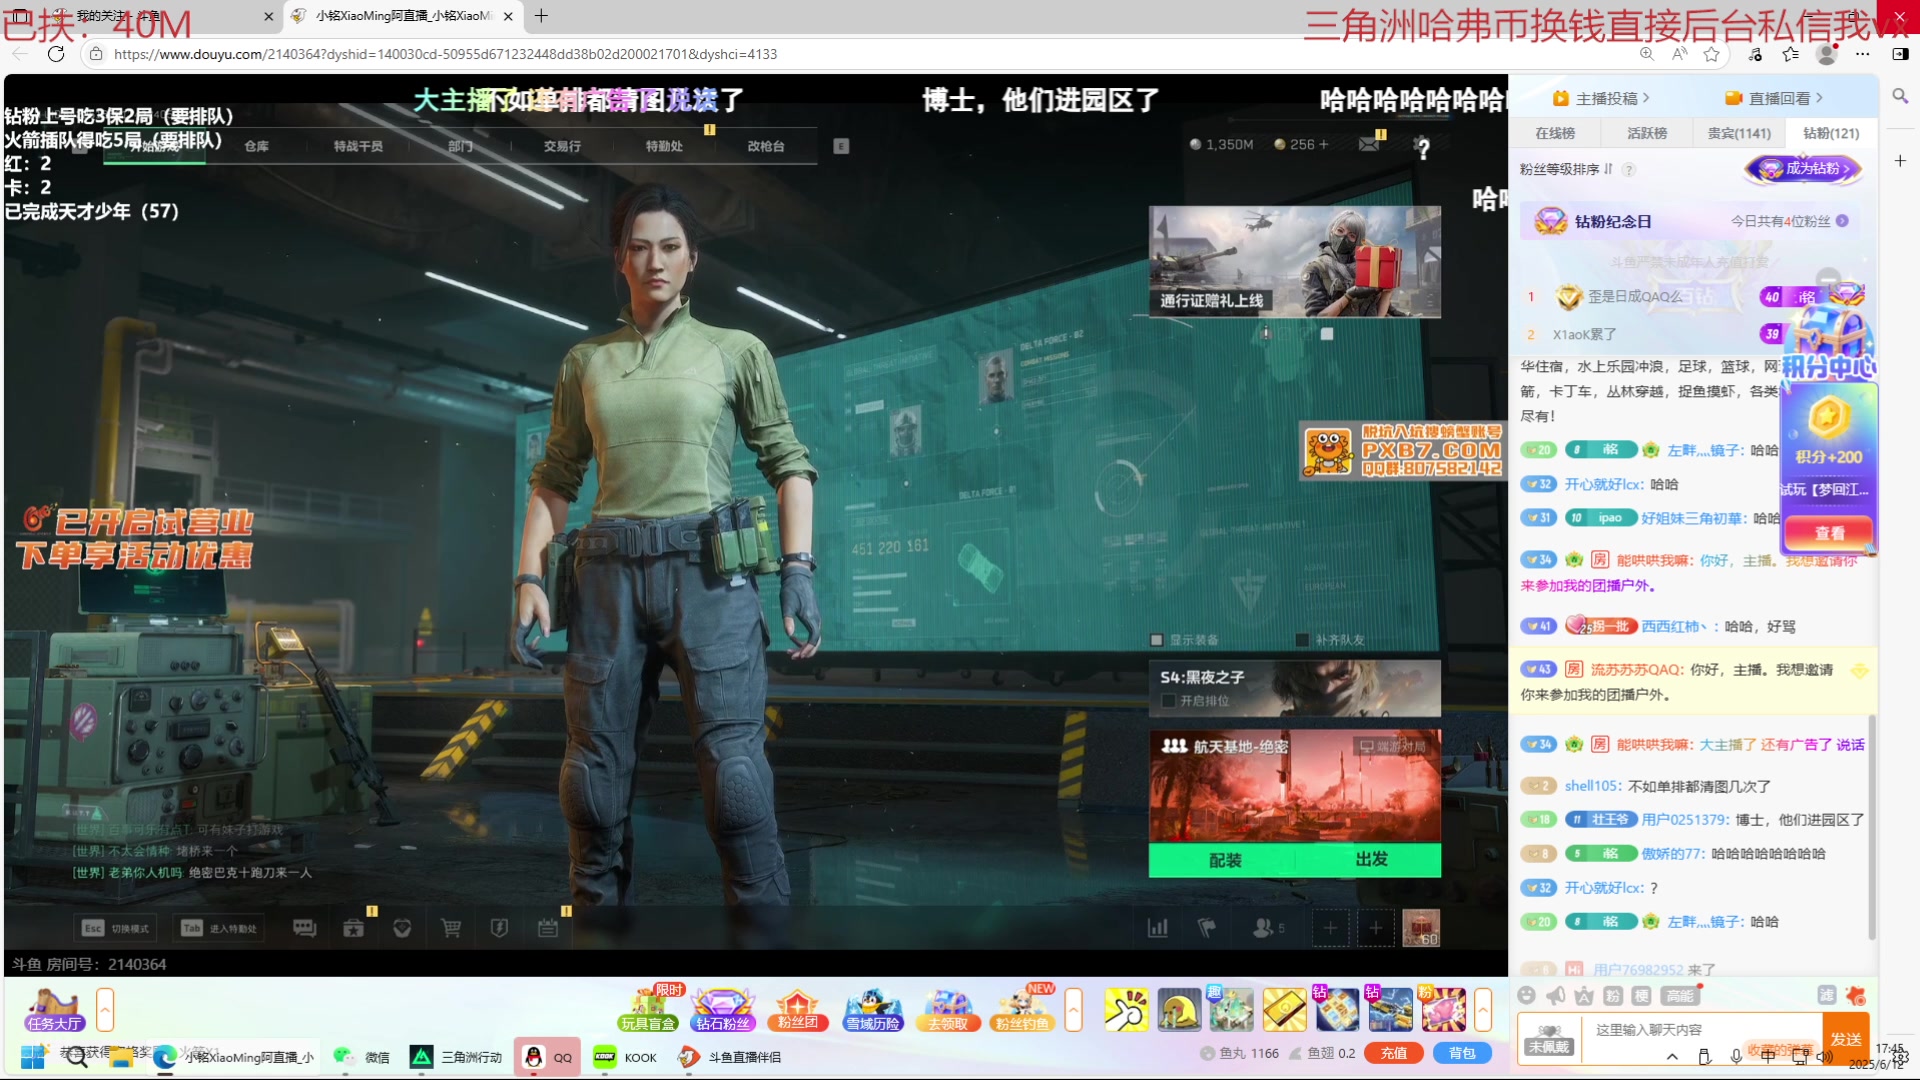This screenshot has height=1080, width=1920.
Task: Enable the 开启排位 checkbox
Action: pos(1168,701)
